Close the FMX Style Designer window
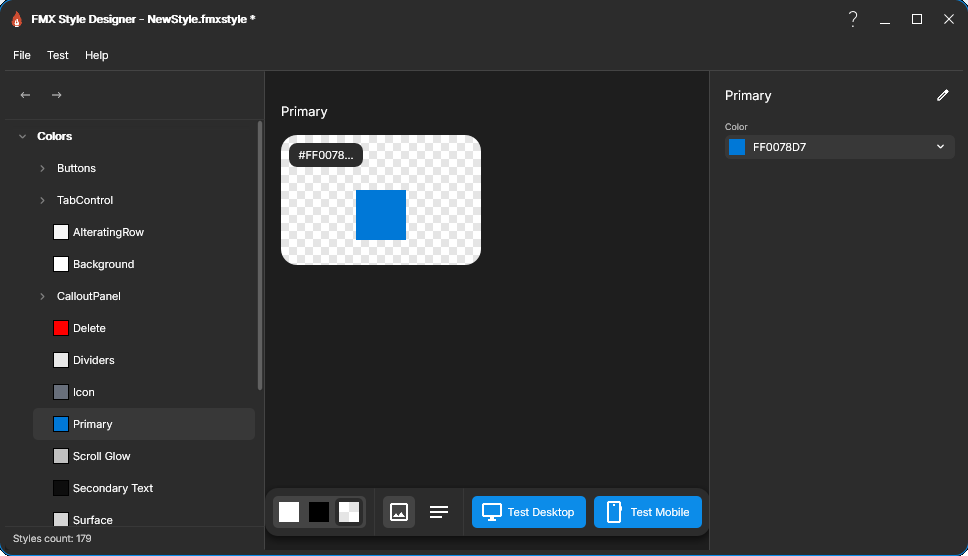 coord(949,19)
